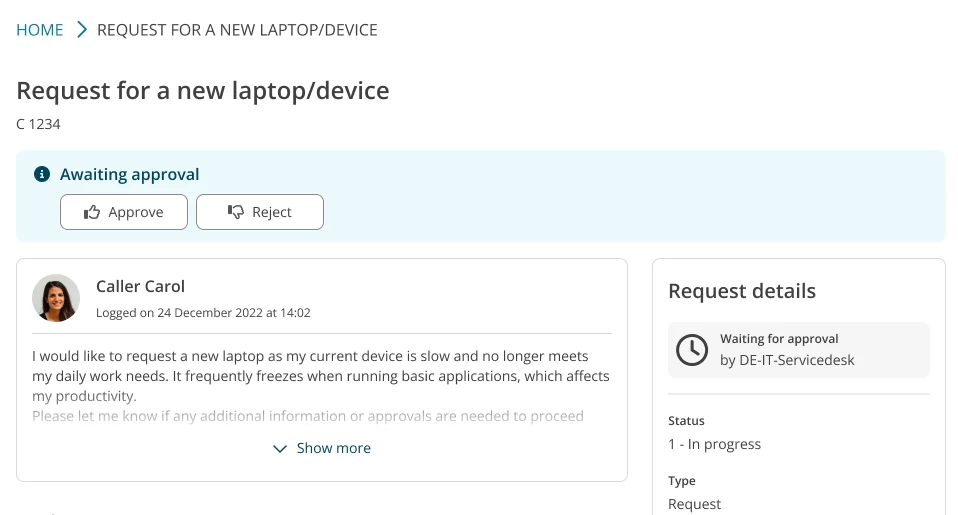Reject the laptop request
This screenshot has height=515, width=958.
click(259, 212)
